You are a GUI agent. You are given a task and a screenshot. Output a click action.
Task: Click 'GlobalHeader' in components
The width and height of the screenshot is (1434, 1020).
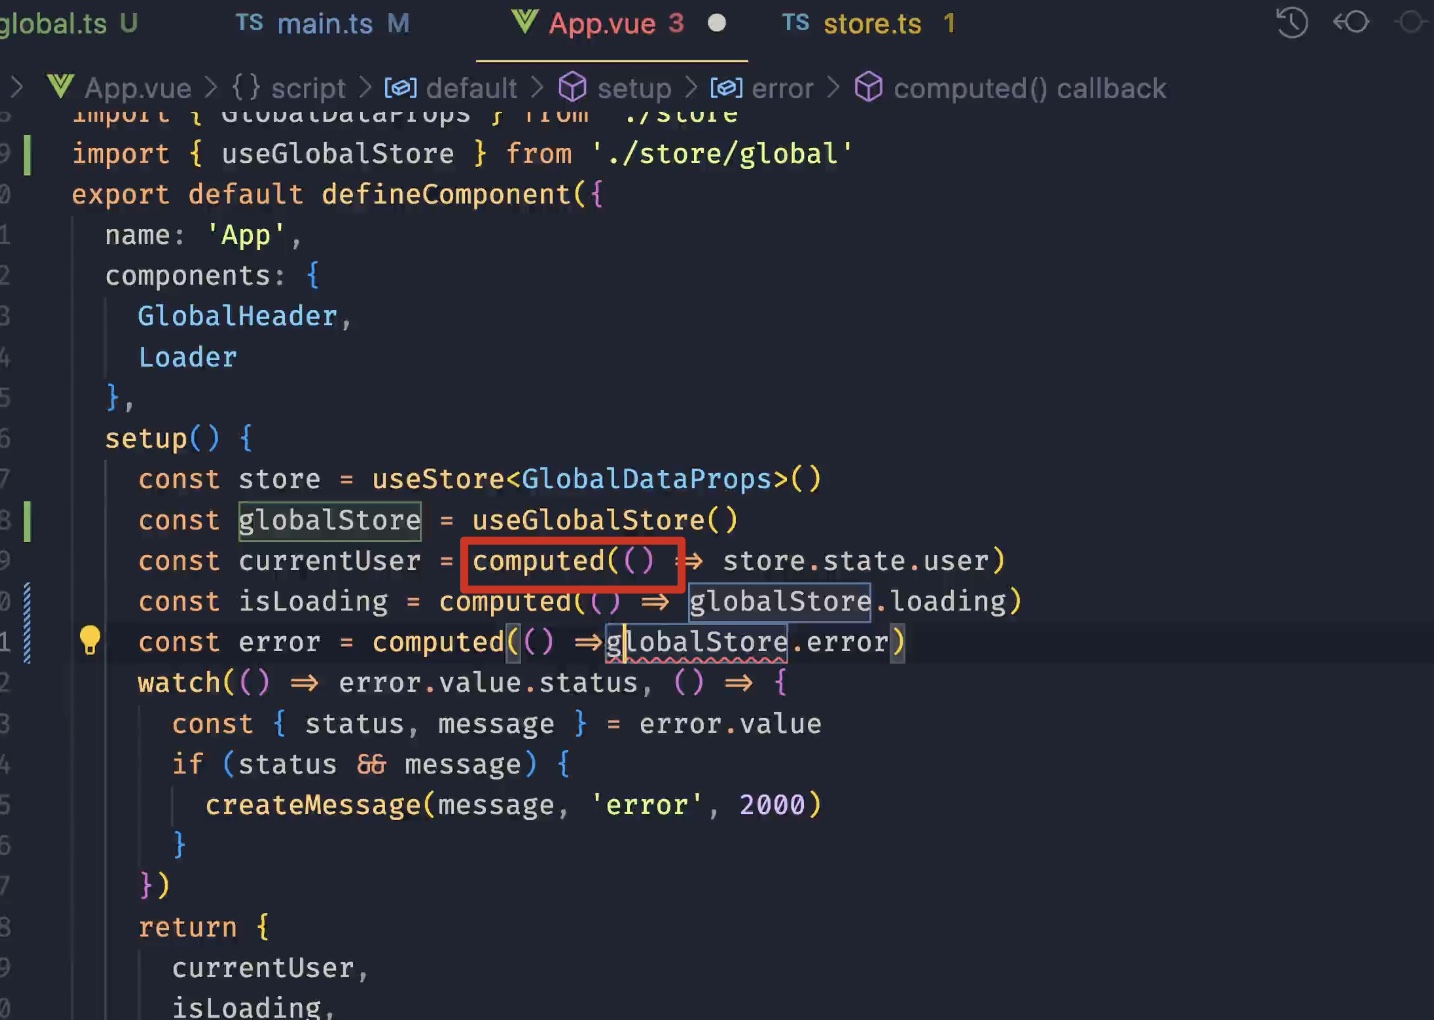pyautogui.click(x=237, y=316)
